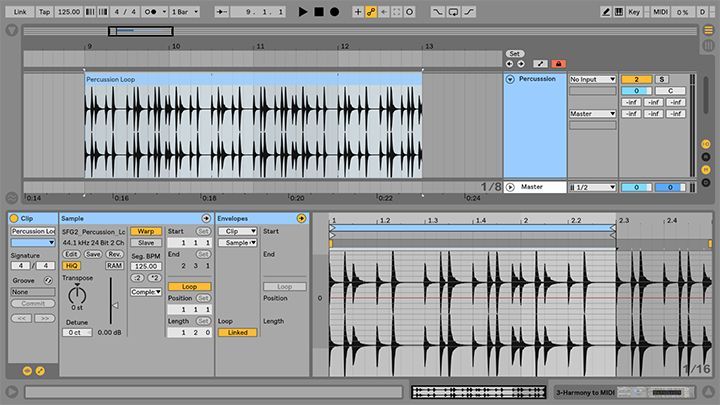Click the Nudge Up tempo icon

tap(103, 12)
